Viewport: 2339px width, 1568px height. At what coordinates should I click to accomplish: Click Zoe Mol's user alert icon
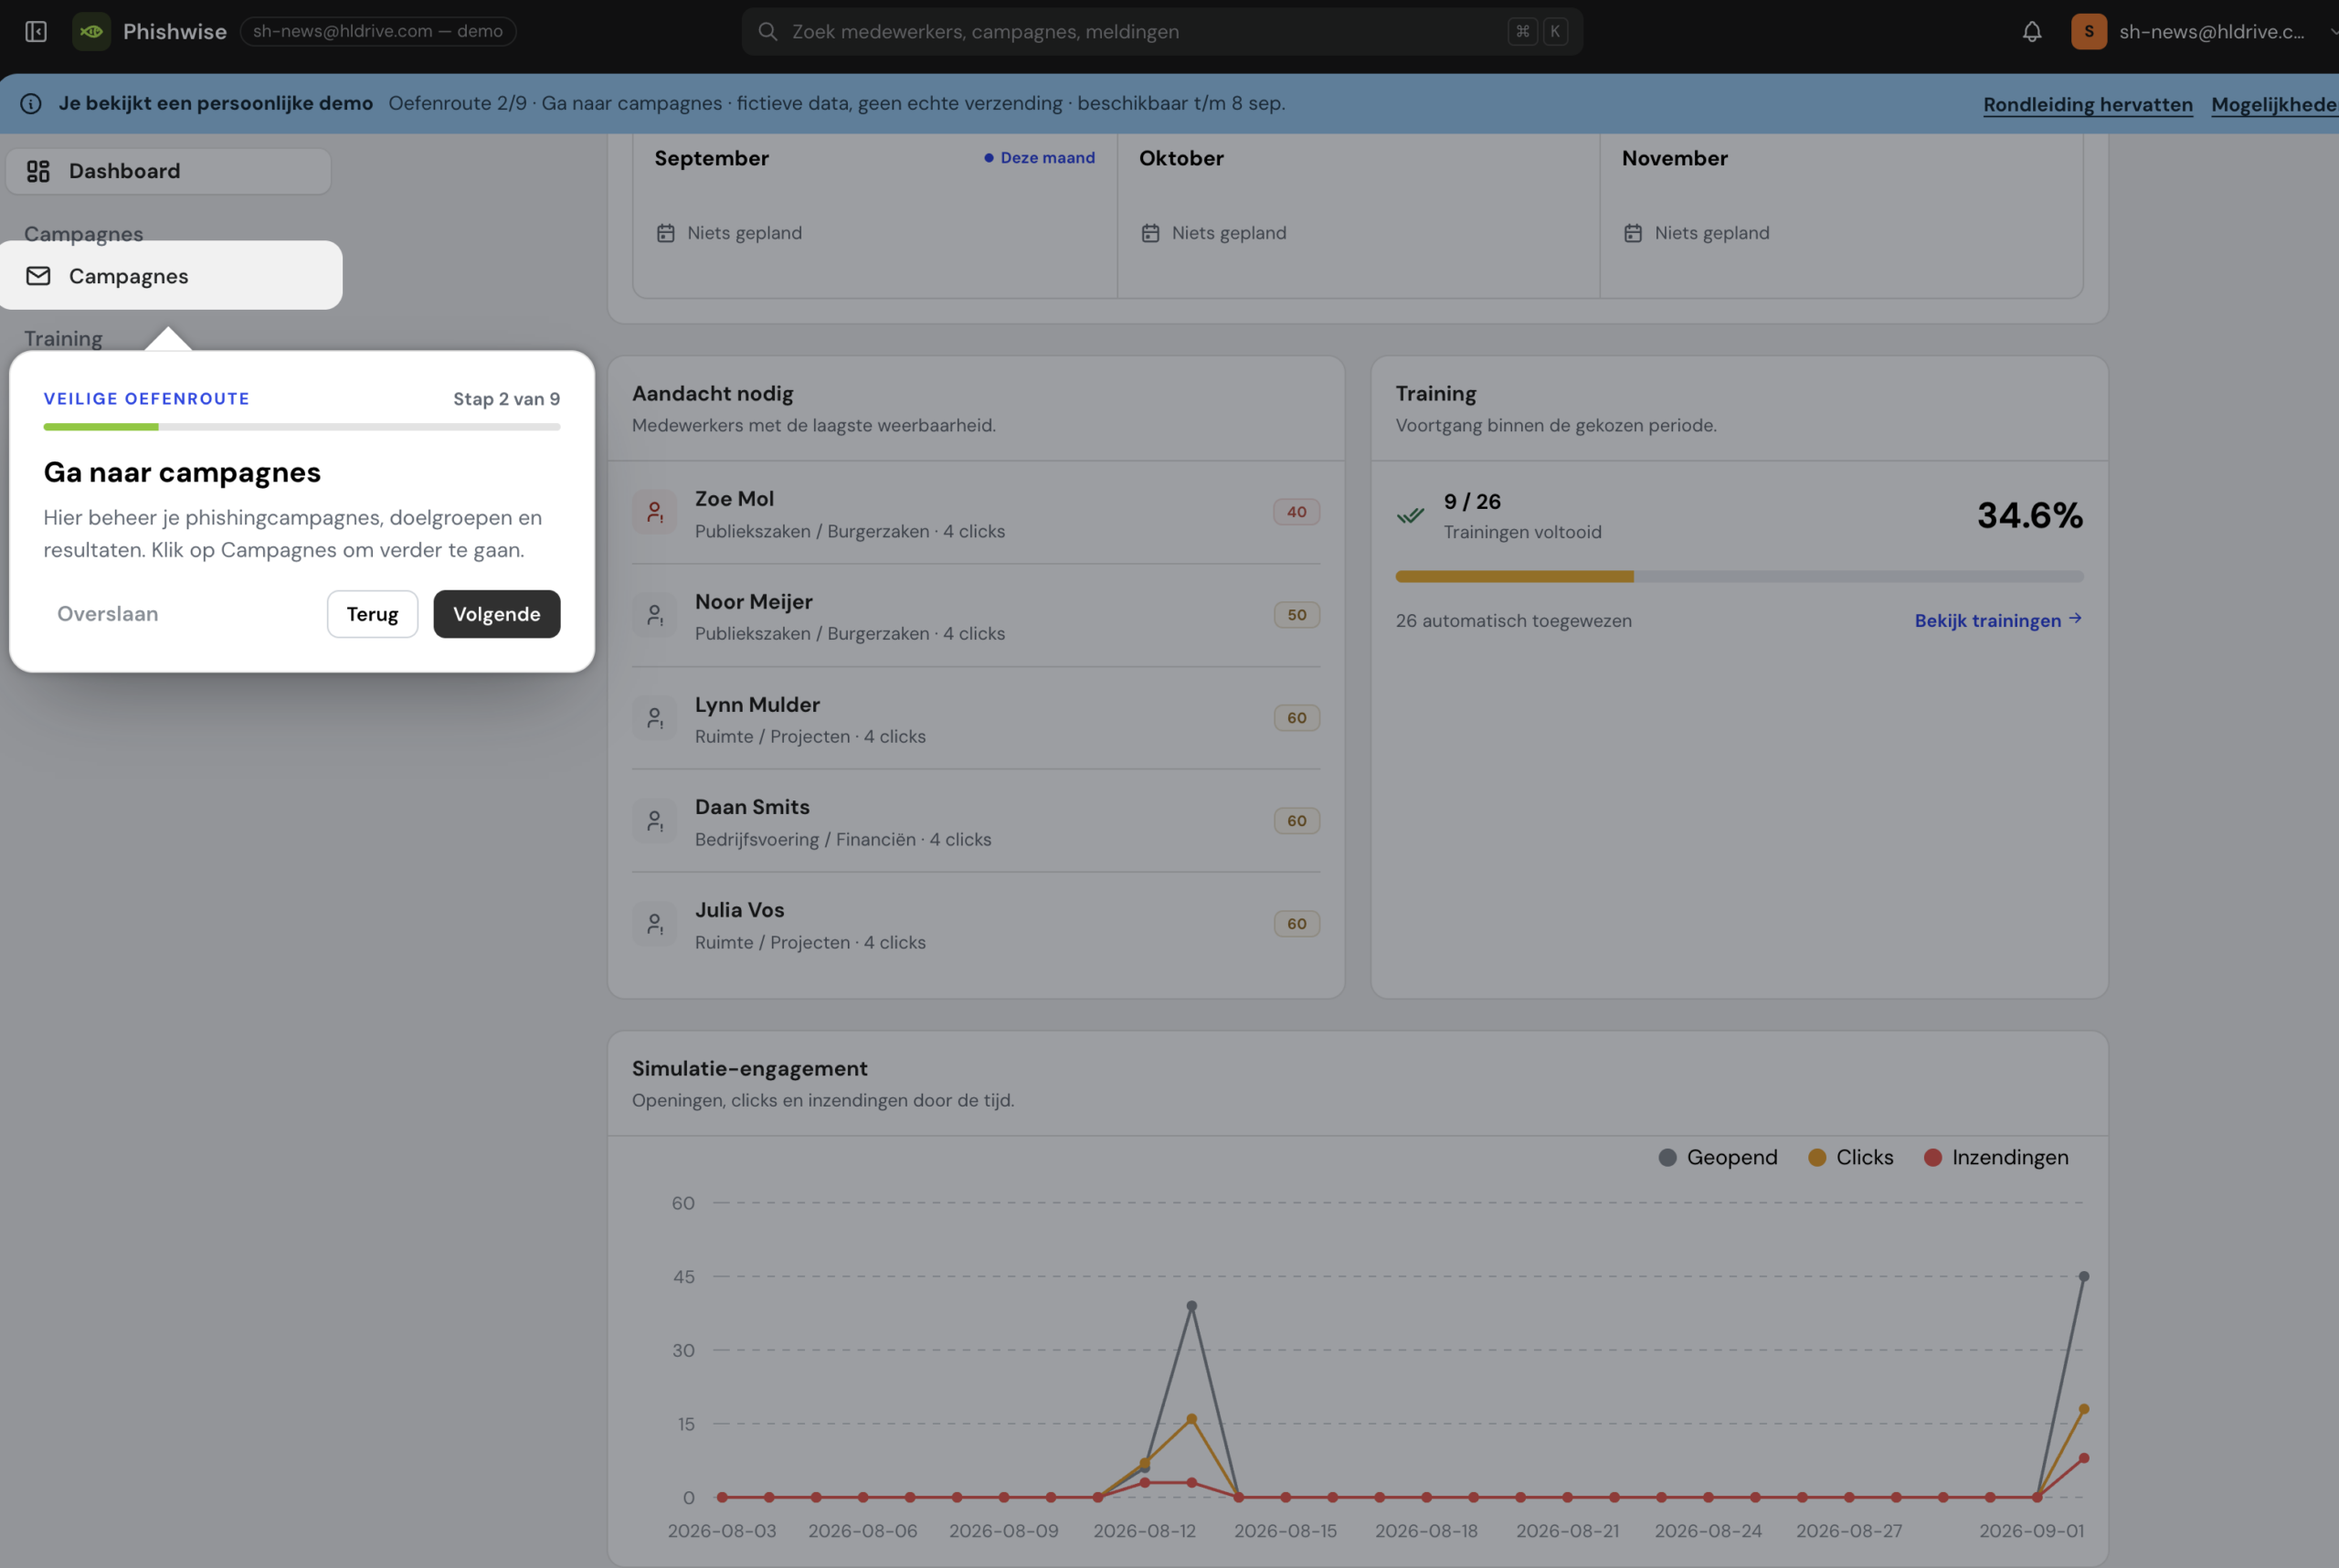(x=655, y=512)
